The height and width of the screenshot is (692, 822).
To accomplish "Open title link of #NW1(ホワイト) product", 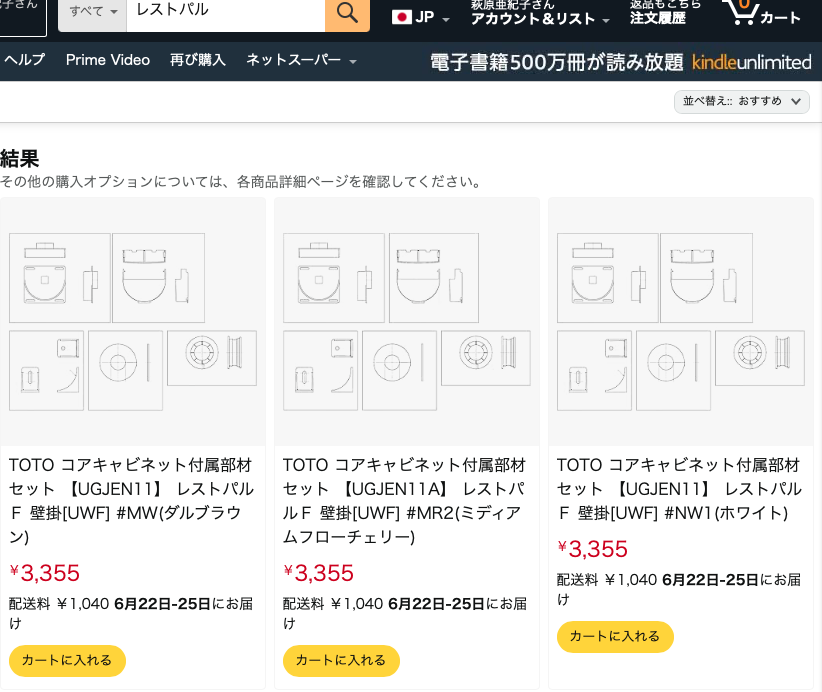I will [679, 489].
